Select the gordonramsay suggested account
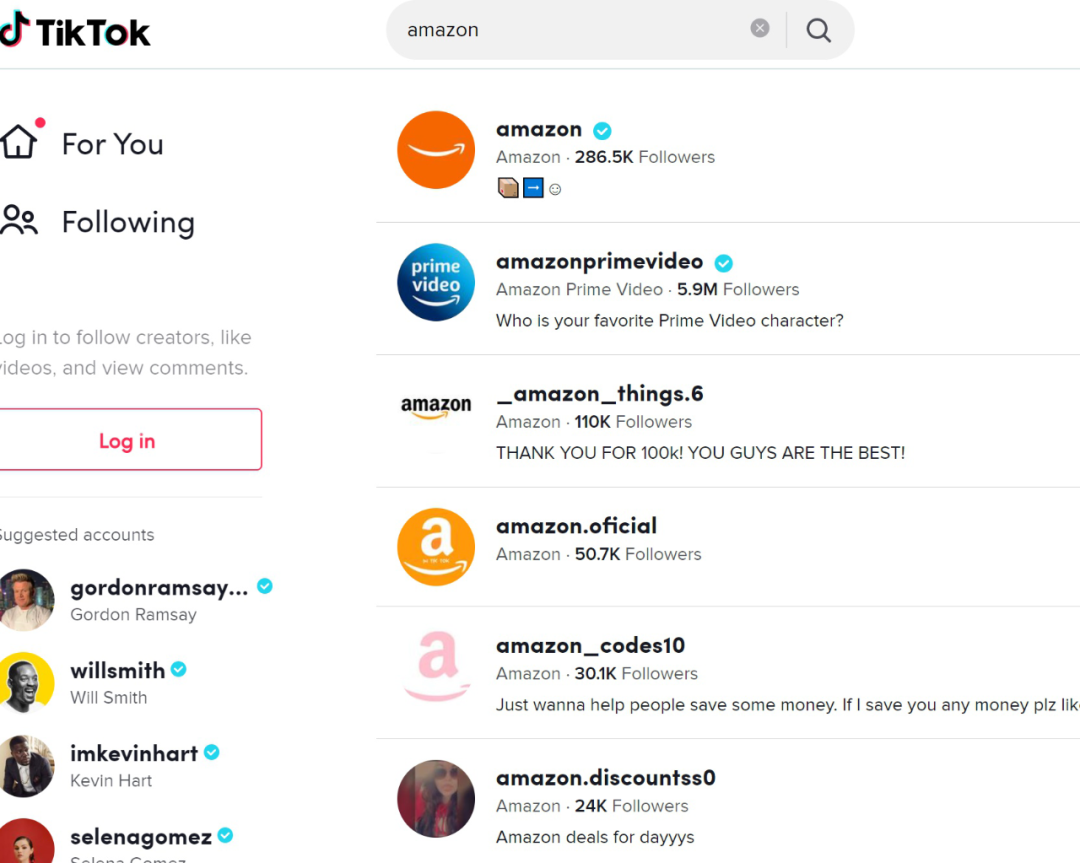 tap(136, 600)
